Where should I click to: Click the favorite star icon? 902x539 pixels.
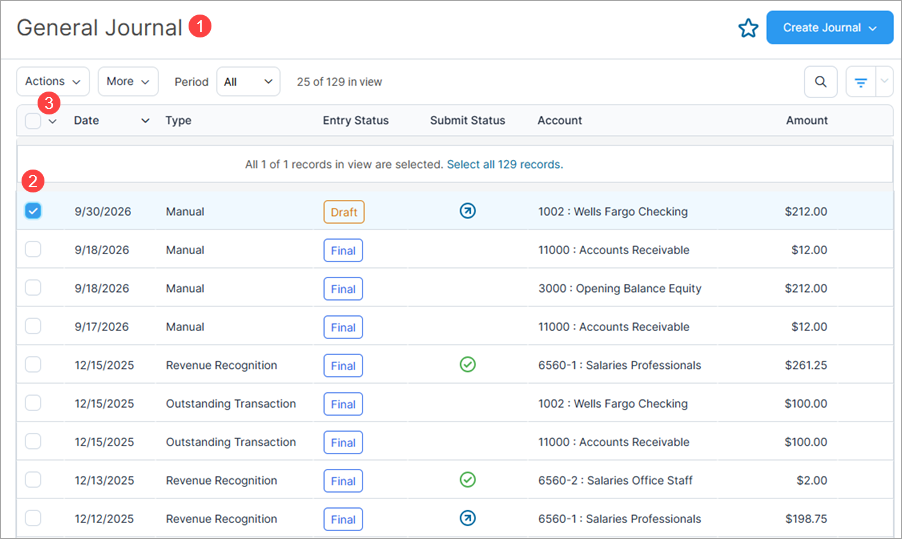tap(748, 28)
